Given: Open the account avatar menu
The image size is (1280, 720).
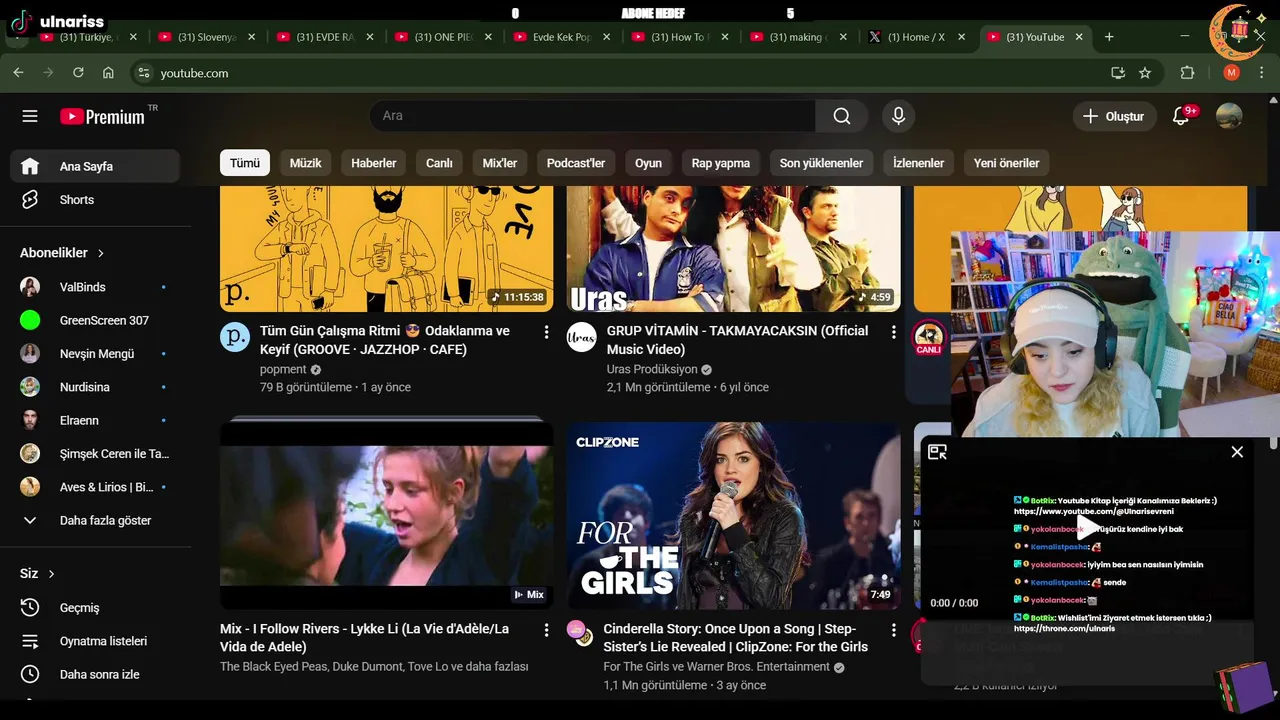Looking at the screenshot, I should pos(1229,116).
